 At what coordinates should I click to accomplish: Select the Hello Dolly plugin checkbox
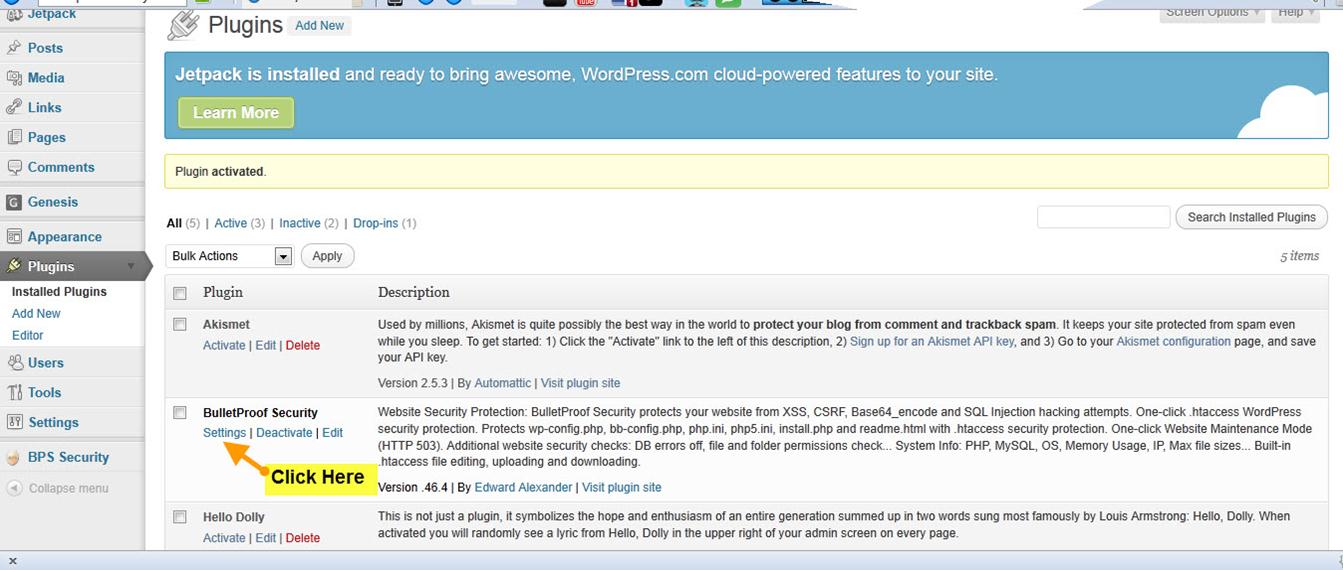pos(180,517)
